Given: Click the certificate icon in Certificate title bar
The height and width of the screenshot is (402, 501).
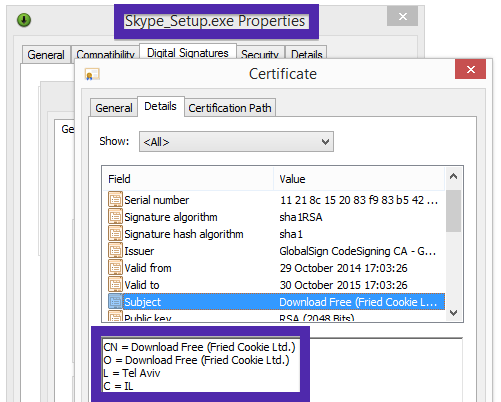Looking at the screenshot, I should coord(92,74).
